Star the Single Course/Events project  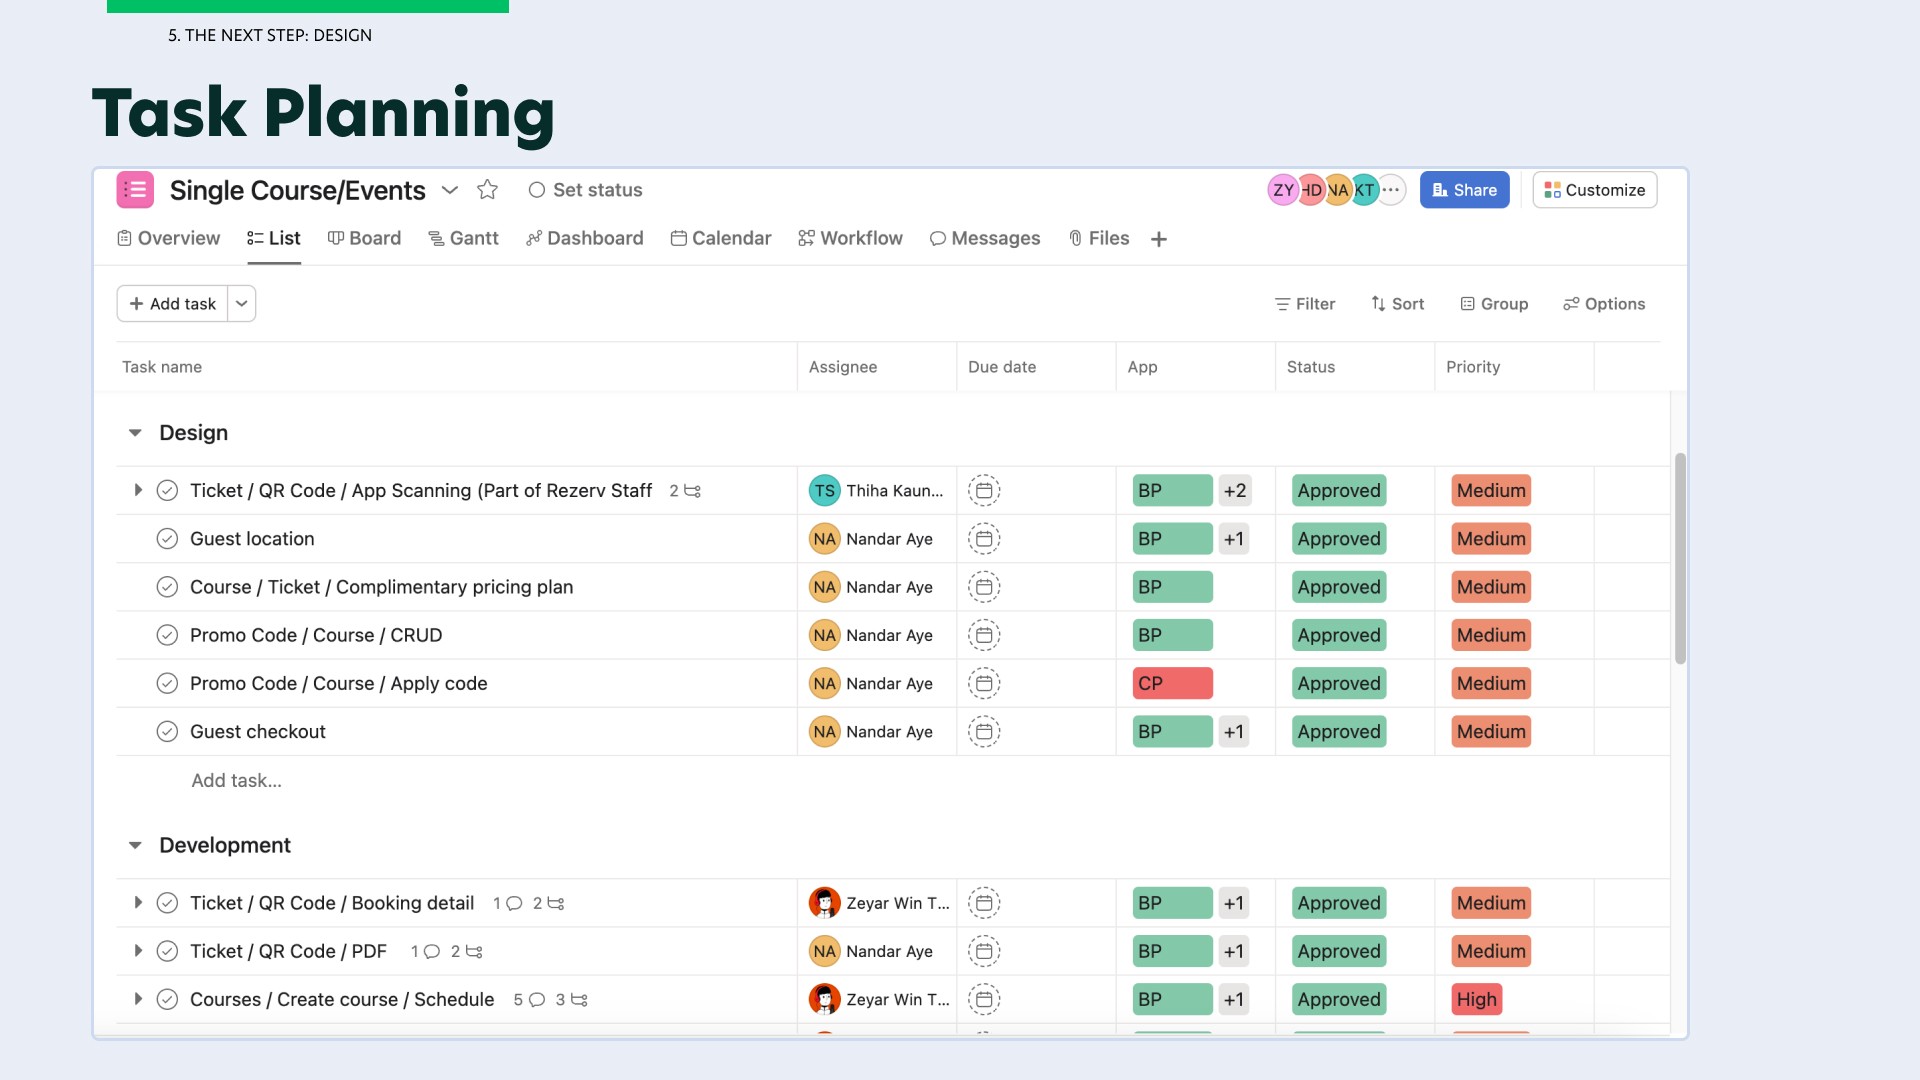pyautogui.click(x=487, y=190)
